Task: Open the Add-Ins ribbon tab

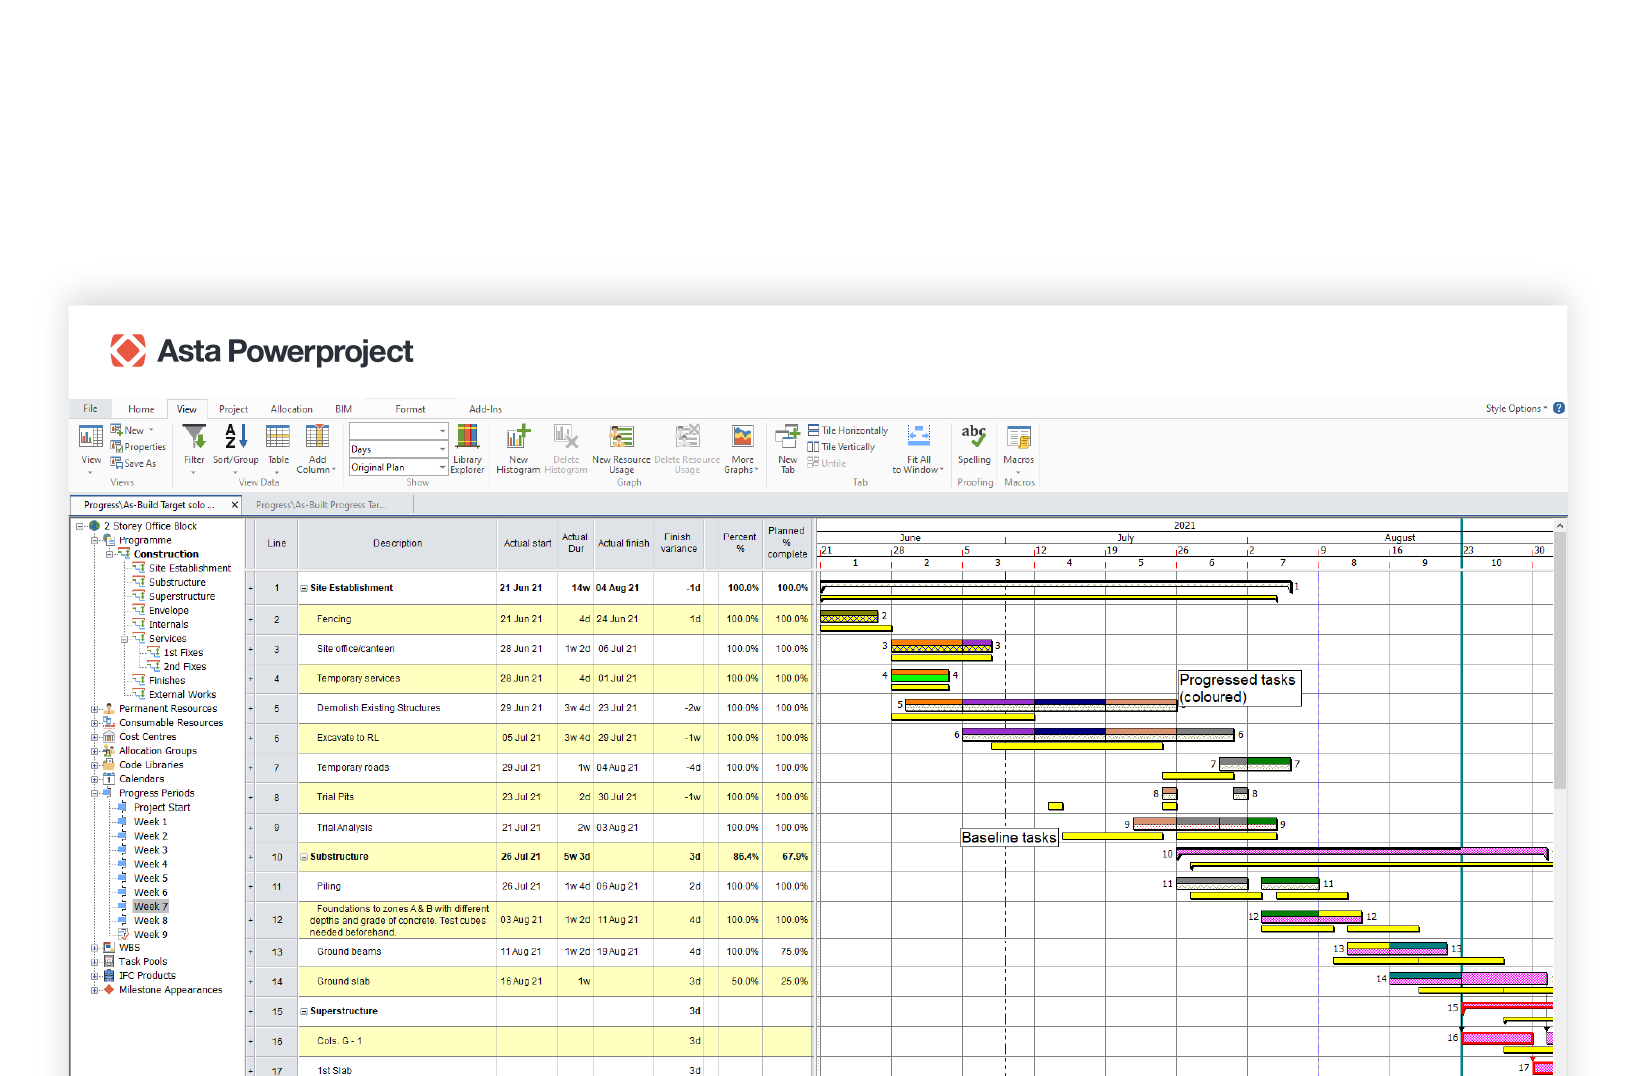Action: point(485,409)
